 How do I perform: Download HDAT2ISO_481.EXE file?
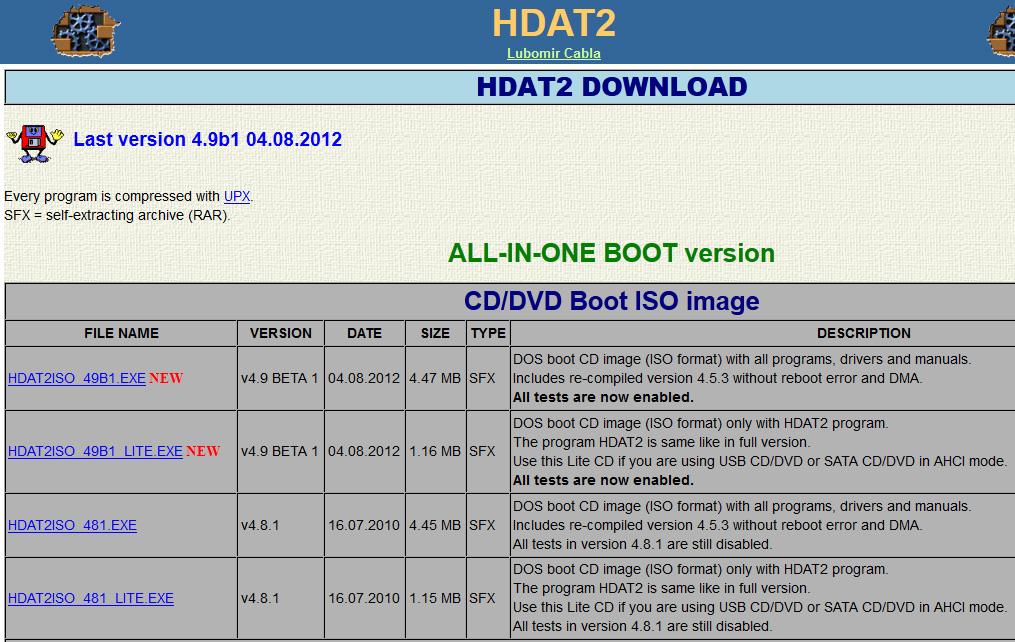tap(72, 525)
